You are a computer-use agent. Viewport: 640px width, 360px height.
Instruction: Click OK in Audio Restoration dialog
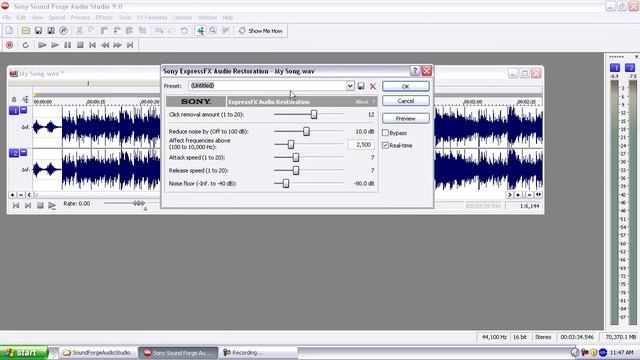tap(406, 87)
